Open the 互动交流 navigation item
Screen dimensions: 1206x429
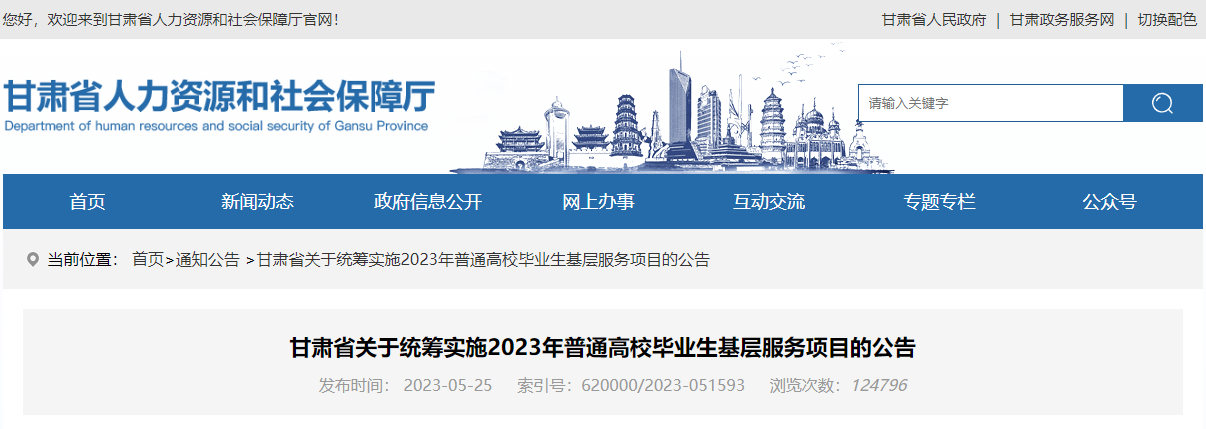[768, 202]
